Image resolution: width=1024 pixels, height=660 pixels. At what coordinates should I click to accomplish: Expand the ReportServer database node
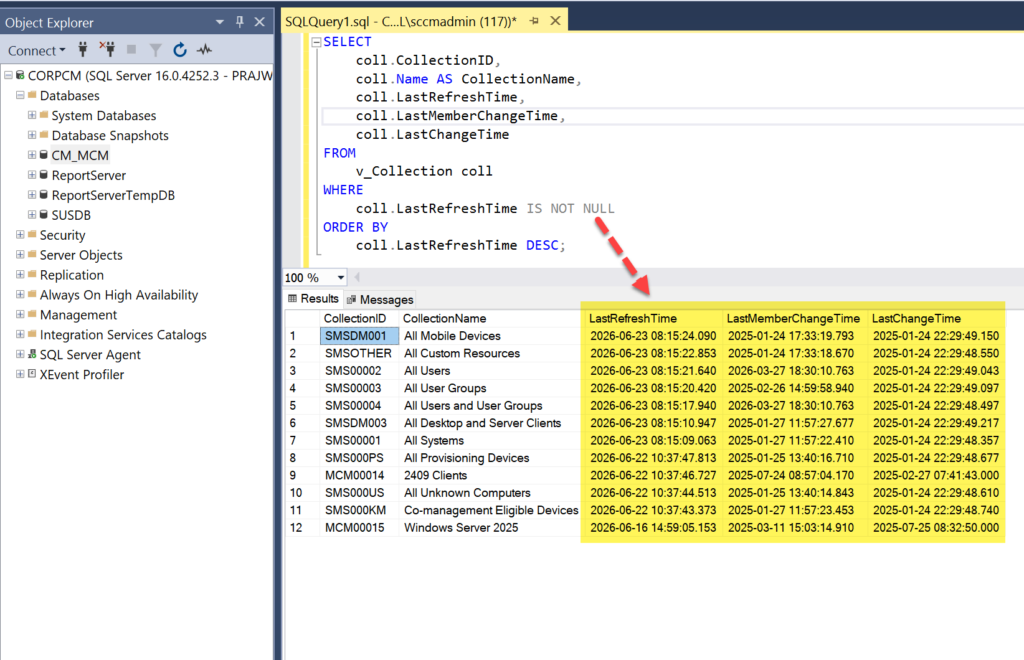point(31,175)
